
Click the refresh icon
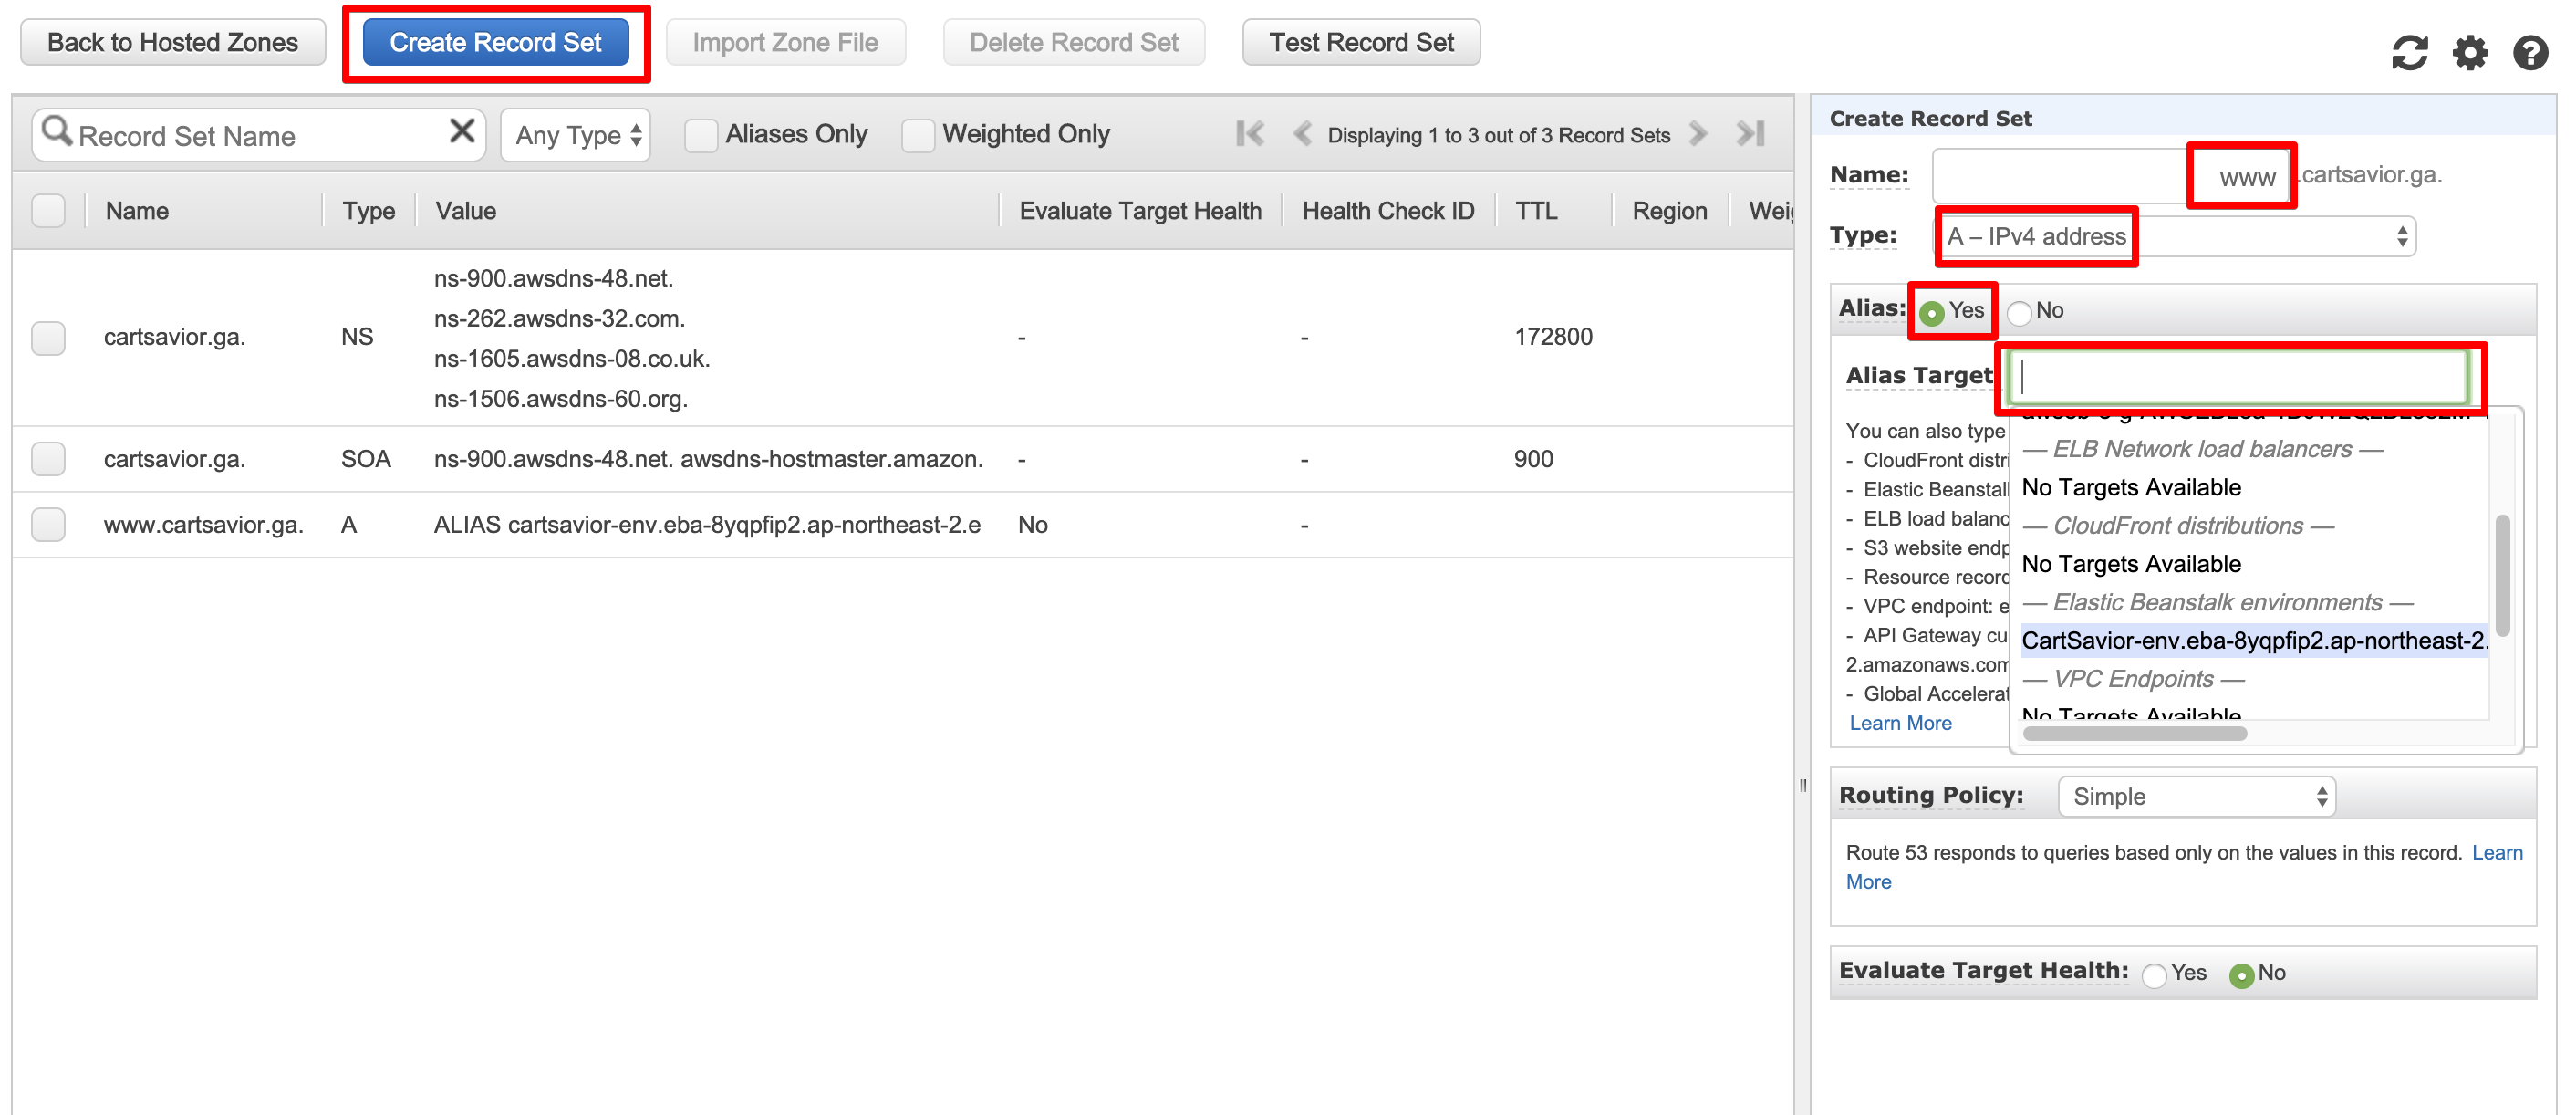pyautogui.click(x=2409, y=52)
